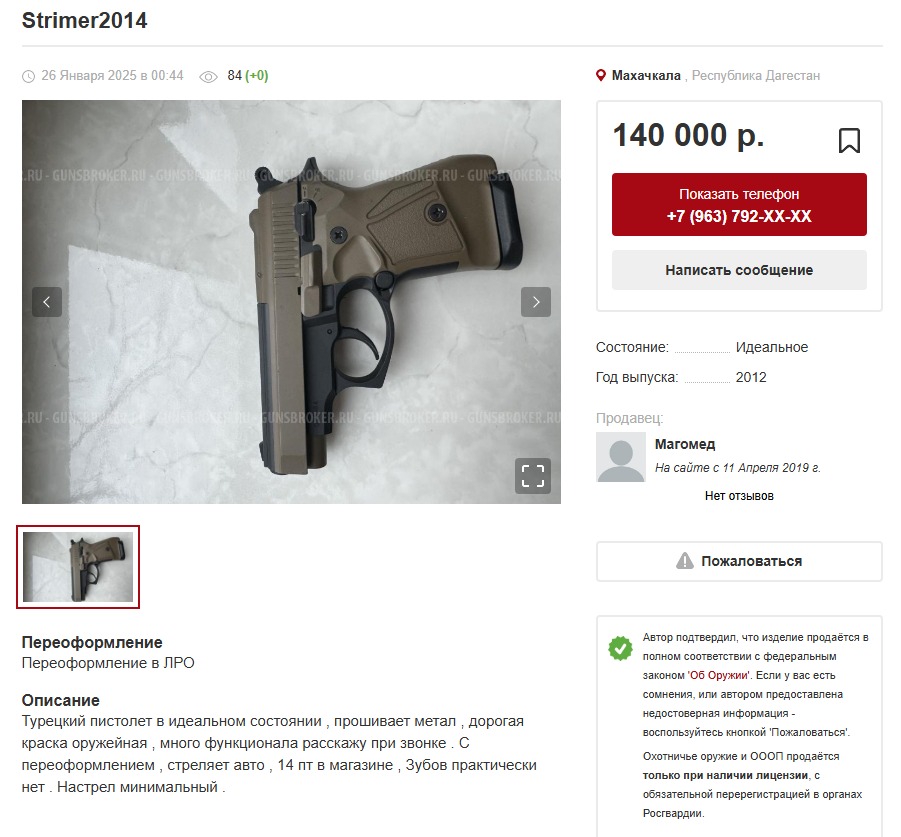Open seller Магомед's profile name
Image resolution: width=901 pixels, height=837 pixels.
[x=685, y=444]
